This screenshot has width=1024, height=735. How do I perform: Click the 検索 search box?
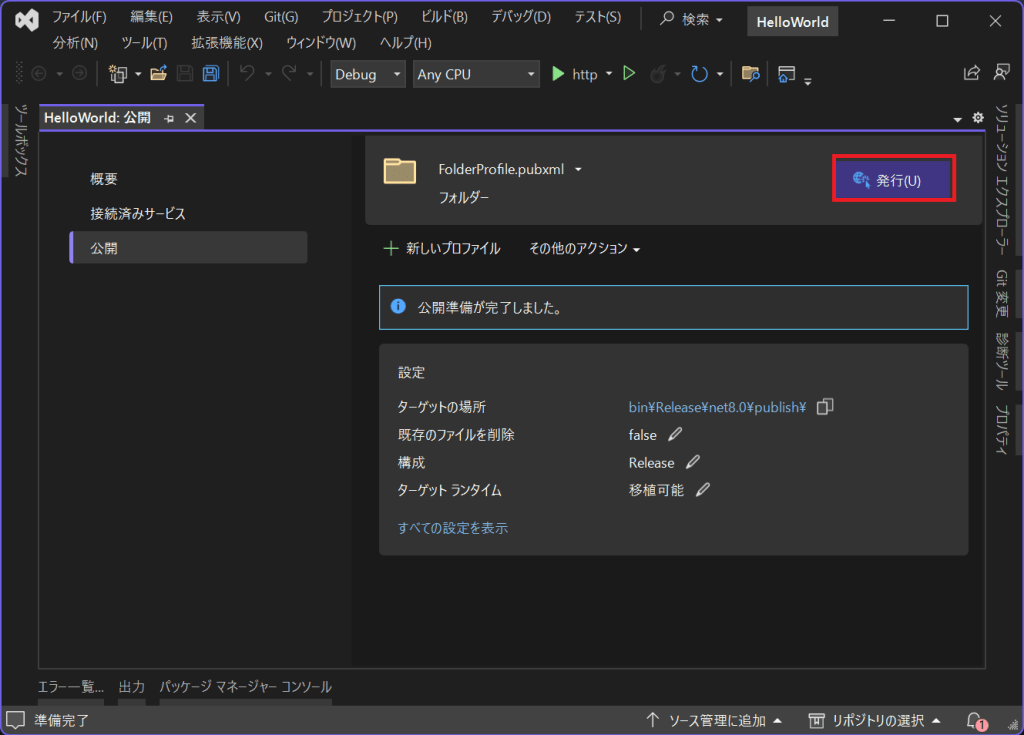point(692,19)
